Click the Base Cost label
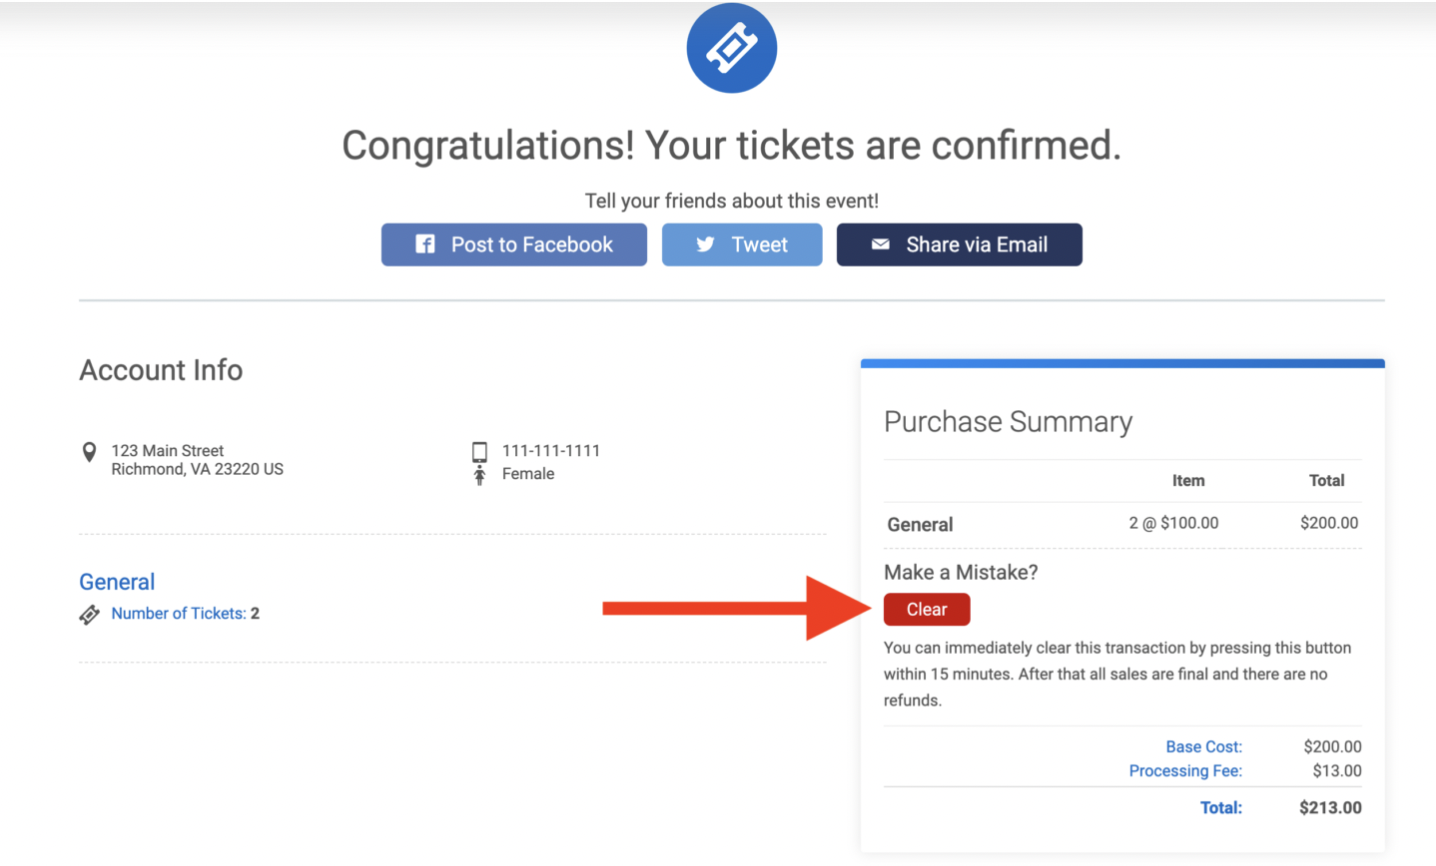Image resolution: width=1436 pixels, height=866 pixels. (x=1204, y=746)
